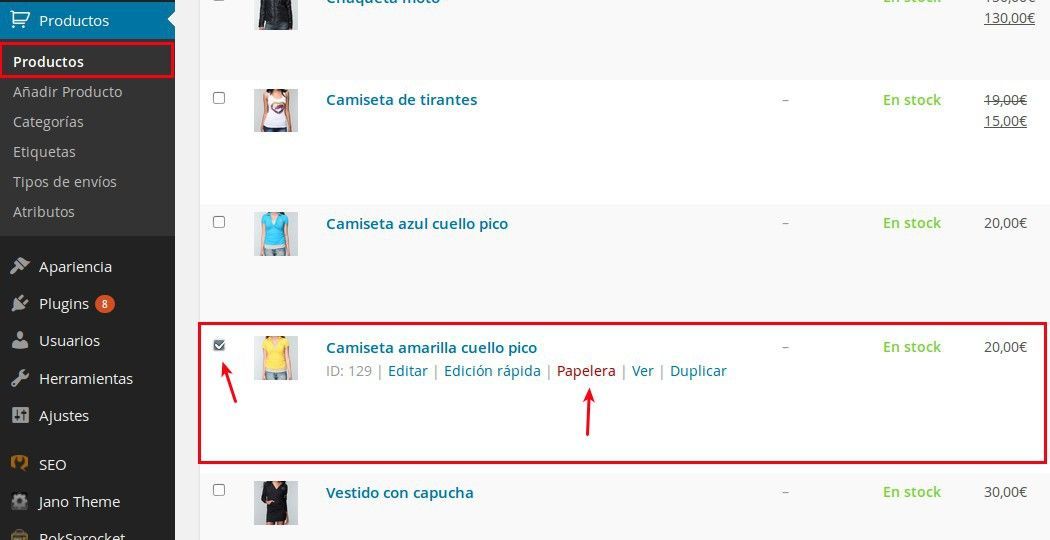Check the Camiseta de tirantes checkbox
This screenshot has height=540, width=1050.
coord(219,98)
